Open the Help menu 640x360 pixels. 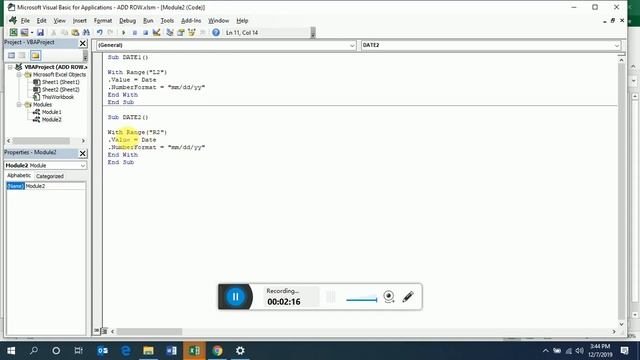(x=242, y=20)
